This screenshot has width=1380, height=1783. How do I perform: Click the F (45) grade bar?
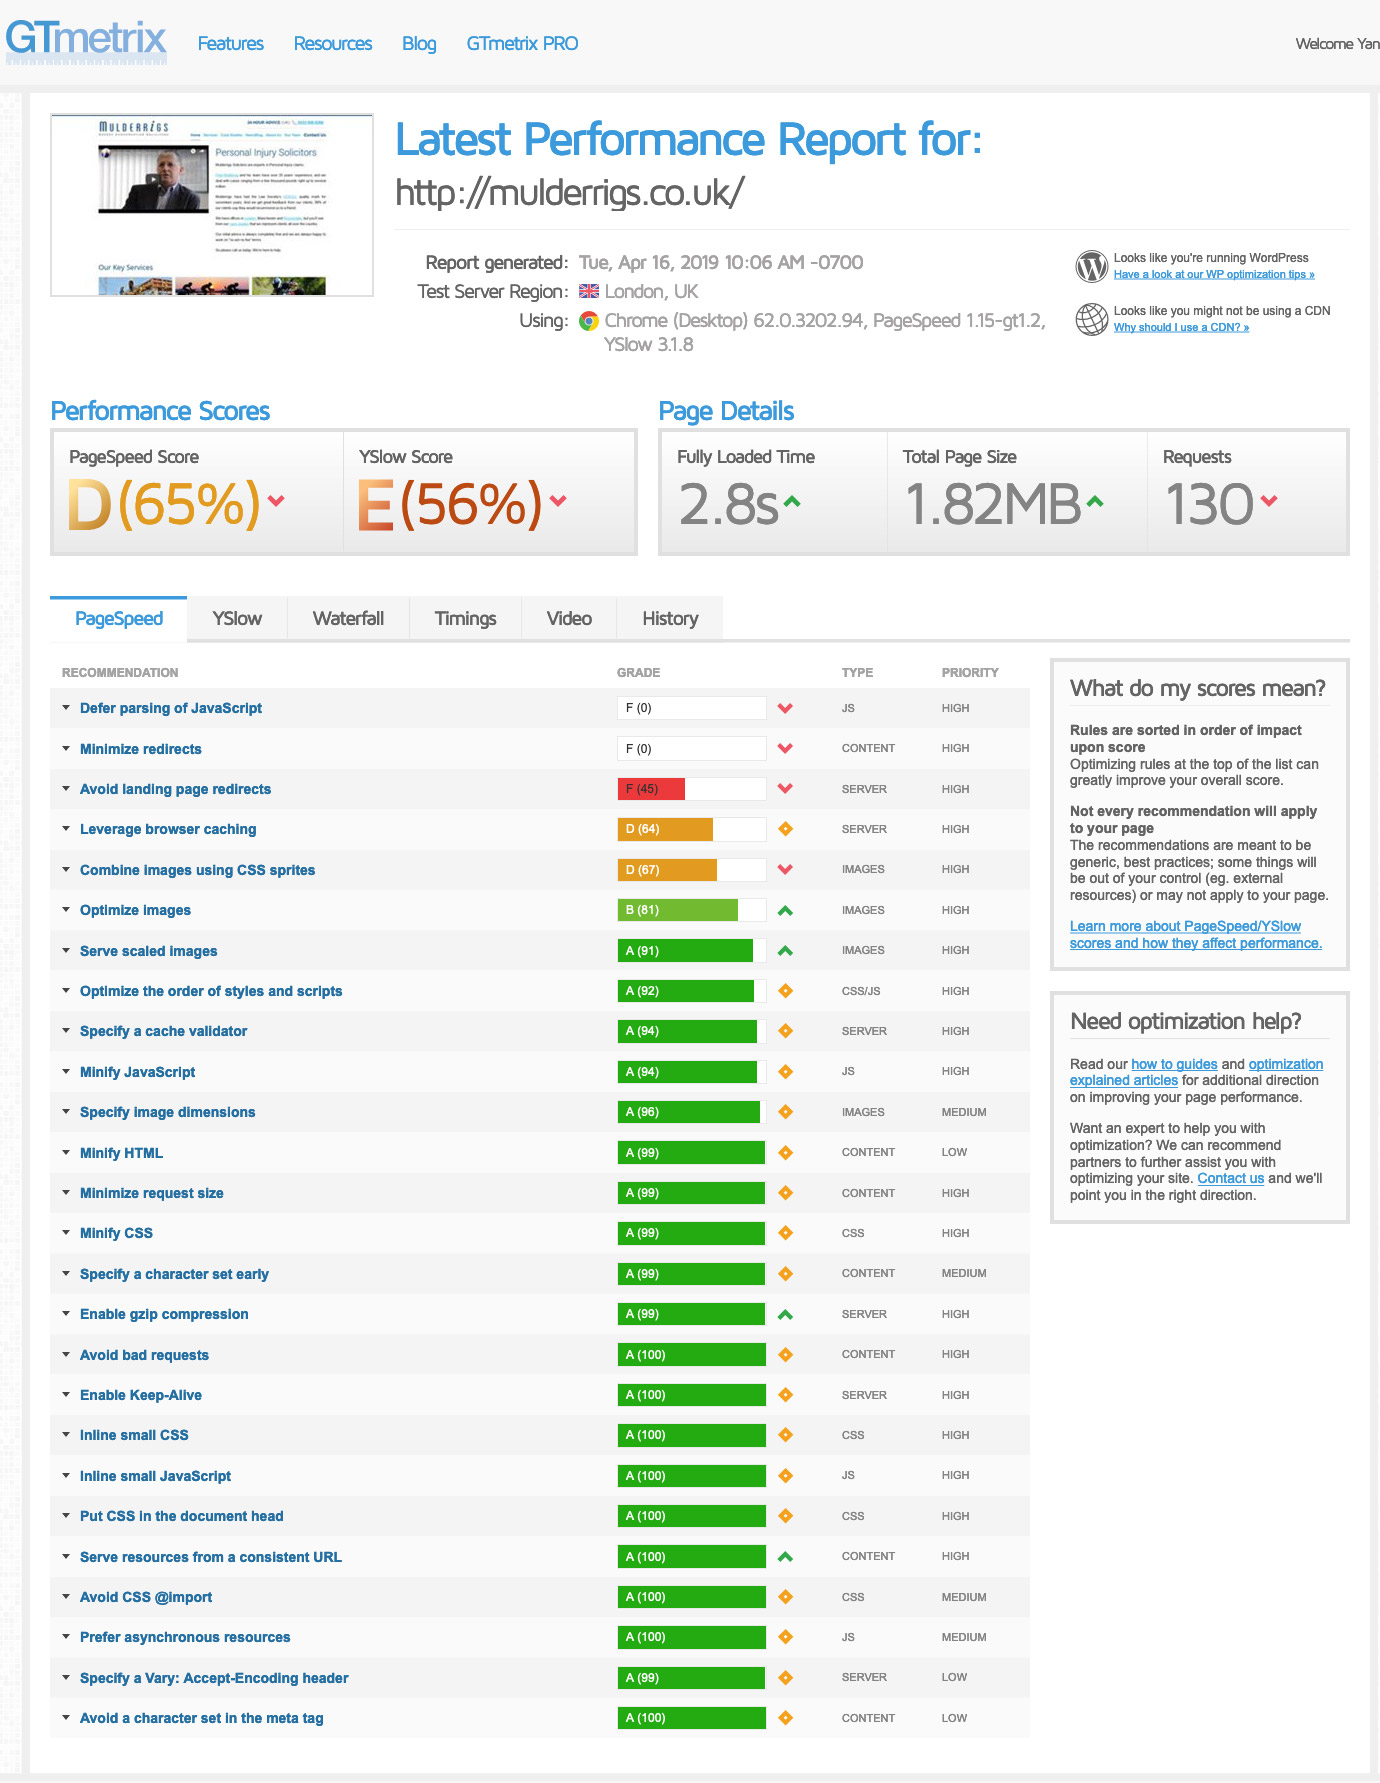click(692, 788)
